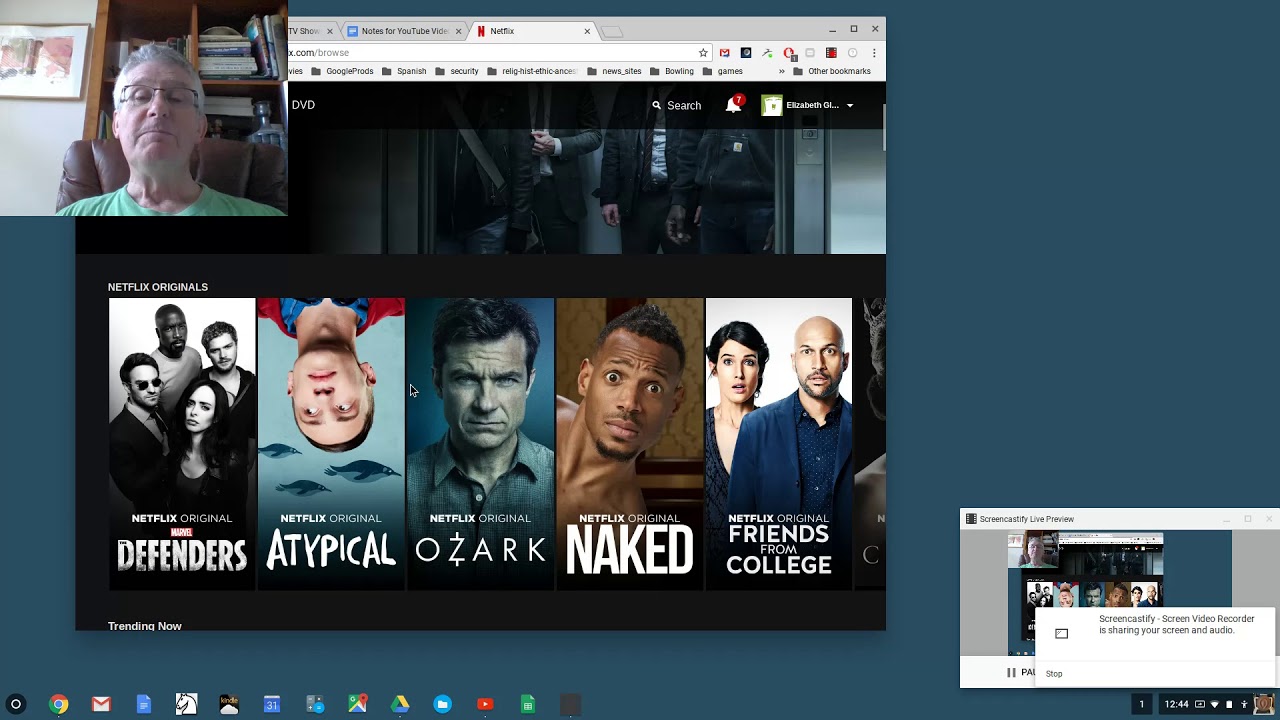Launch the chess knight app
The height and width of the screenshot is (720, 1280).
coord(187,704)
